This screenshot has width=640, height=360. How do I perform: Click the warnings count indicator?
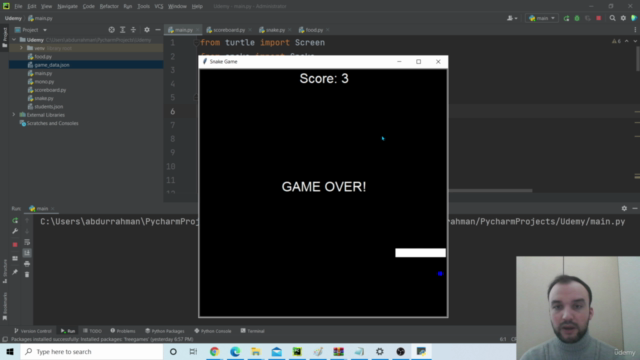(x=616, y=41)
